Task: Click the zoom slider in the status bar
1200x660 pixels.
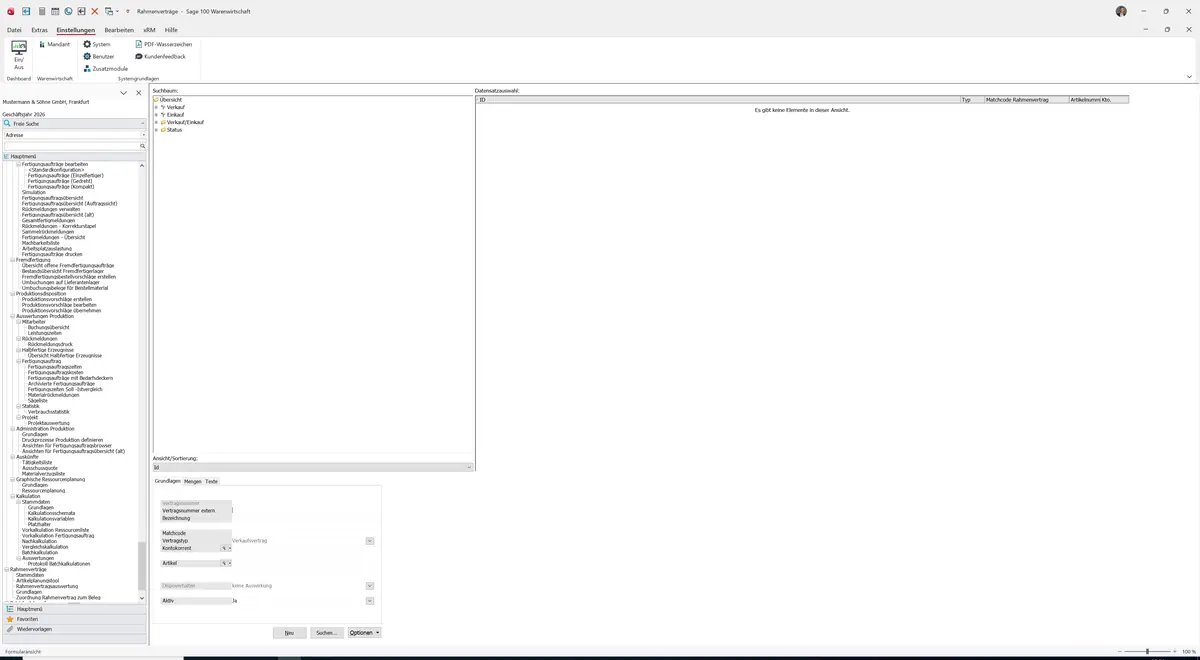Action: (1147, 651)
